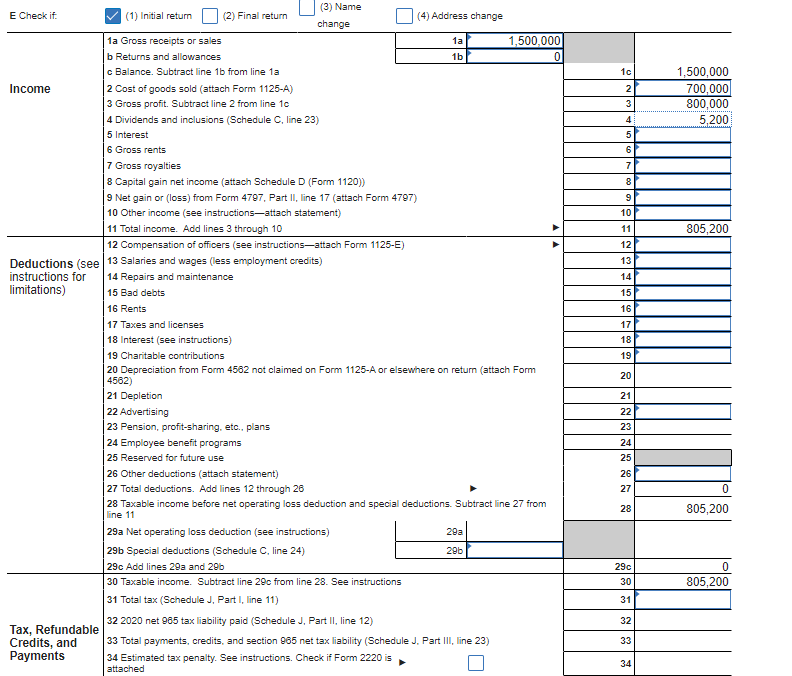
Task: Edit line 1a gross receipts field
Action: (515, 40)
